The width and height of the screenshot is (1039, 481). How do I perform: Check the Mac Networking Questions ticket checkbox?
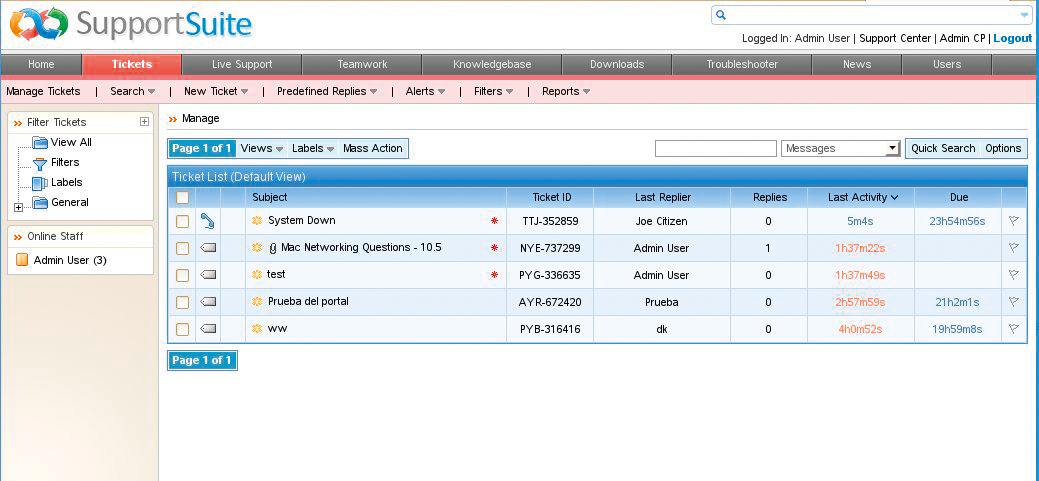pyautogui.click(x=182, y=248)
